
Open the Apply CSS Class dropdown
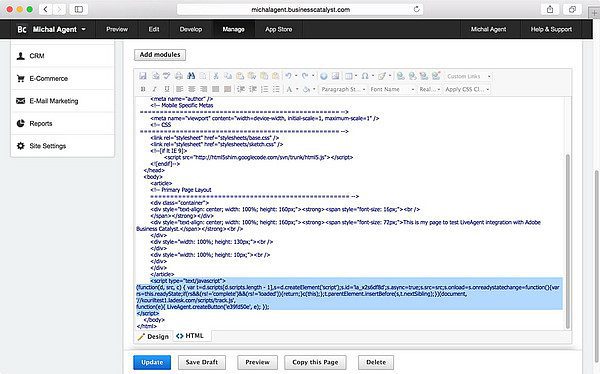[x=467, y=89]
